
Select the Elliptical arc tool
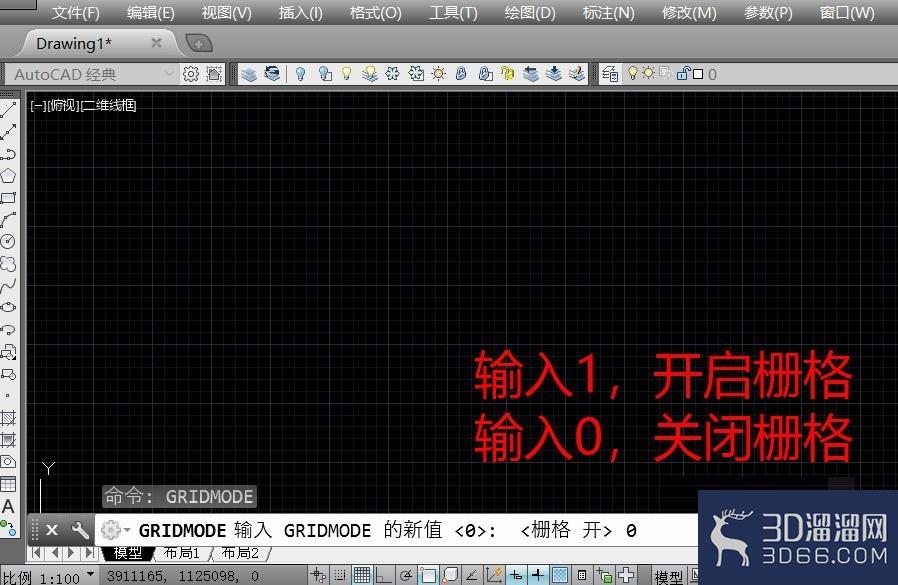coord(8,329)
